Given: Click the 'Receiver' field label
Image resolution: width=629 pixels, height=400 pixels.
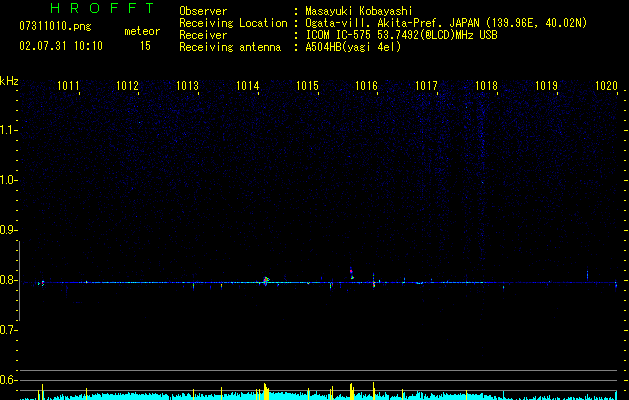Looking at the screenshot, I should [203, 35].
